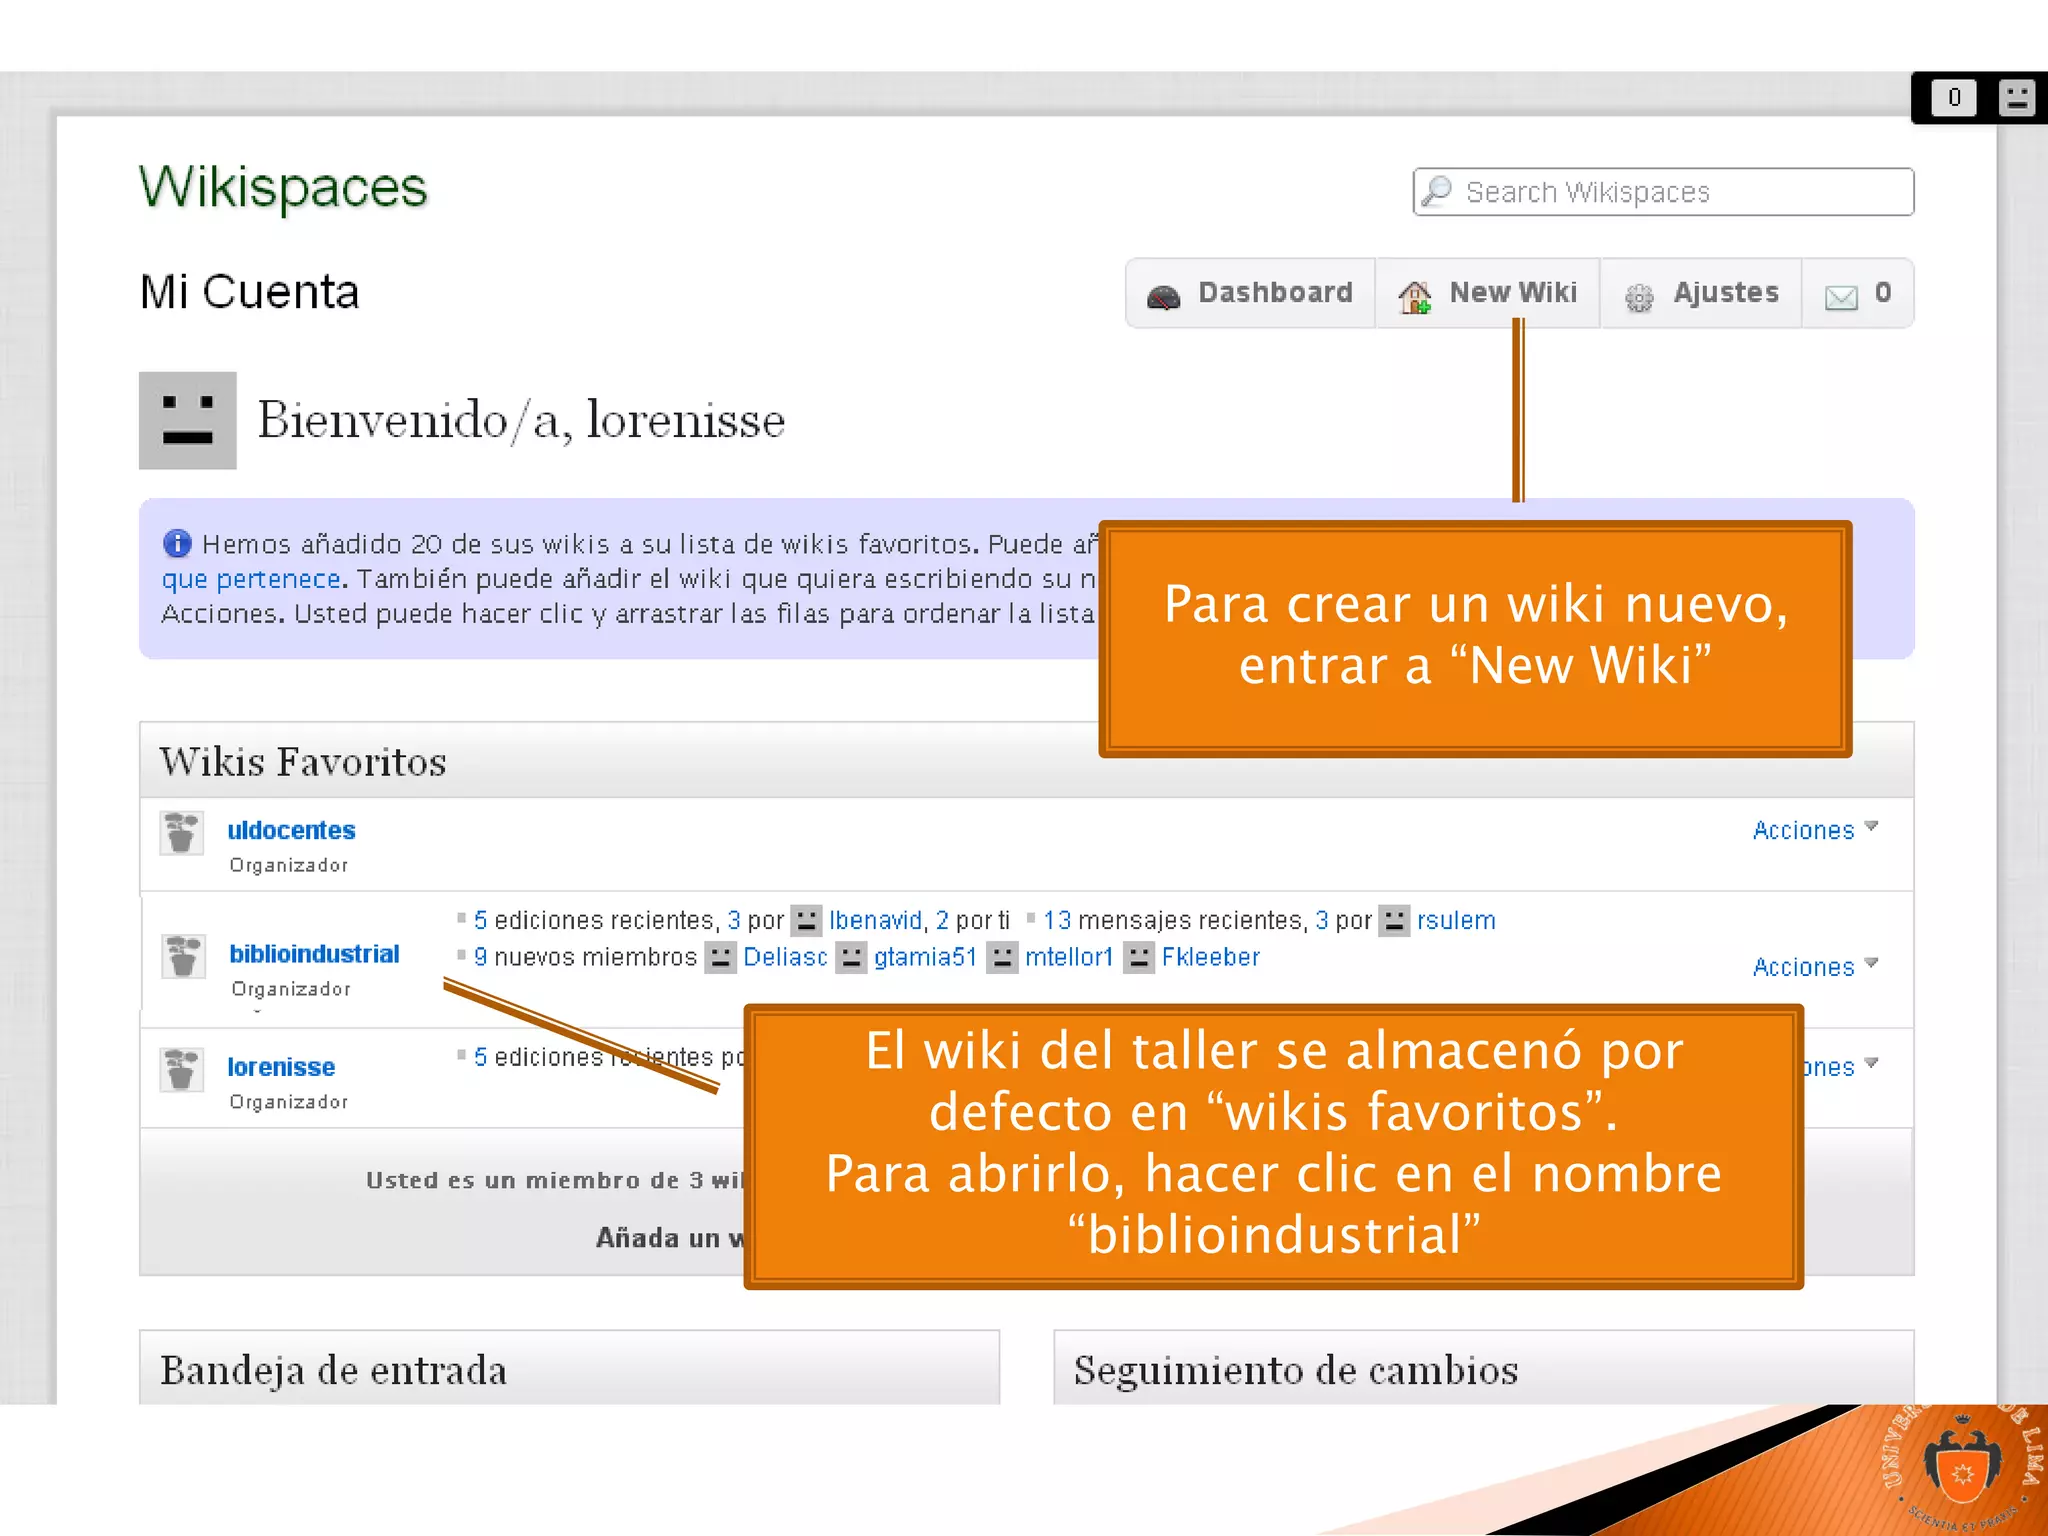Viewport: 2048px width, 1536px height.
Task: Click the gtamia51 member link
Action: [x=925, y=957]
